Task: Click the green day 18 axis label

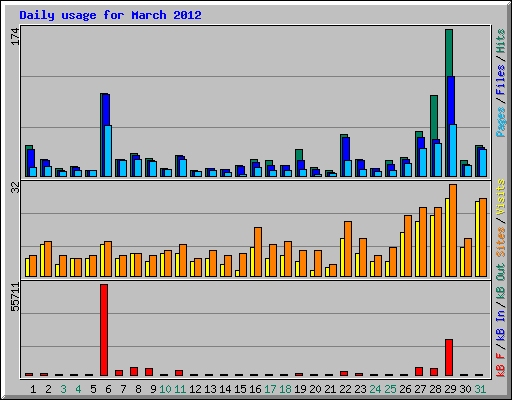Action: (x=285, y=389)
